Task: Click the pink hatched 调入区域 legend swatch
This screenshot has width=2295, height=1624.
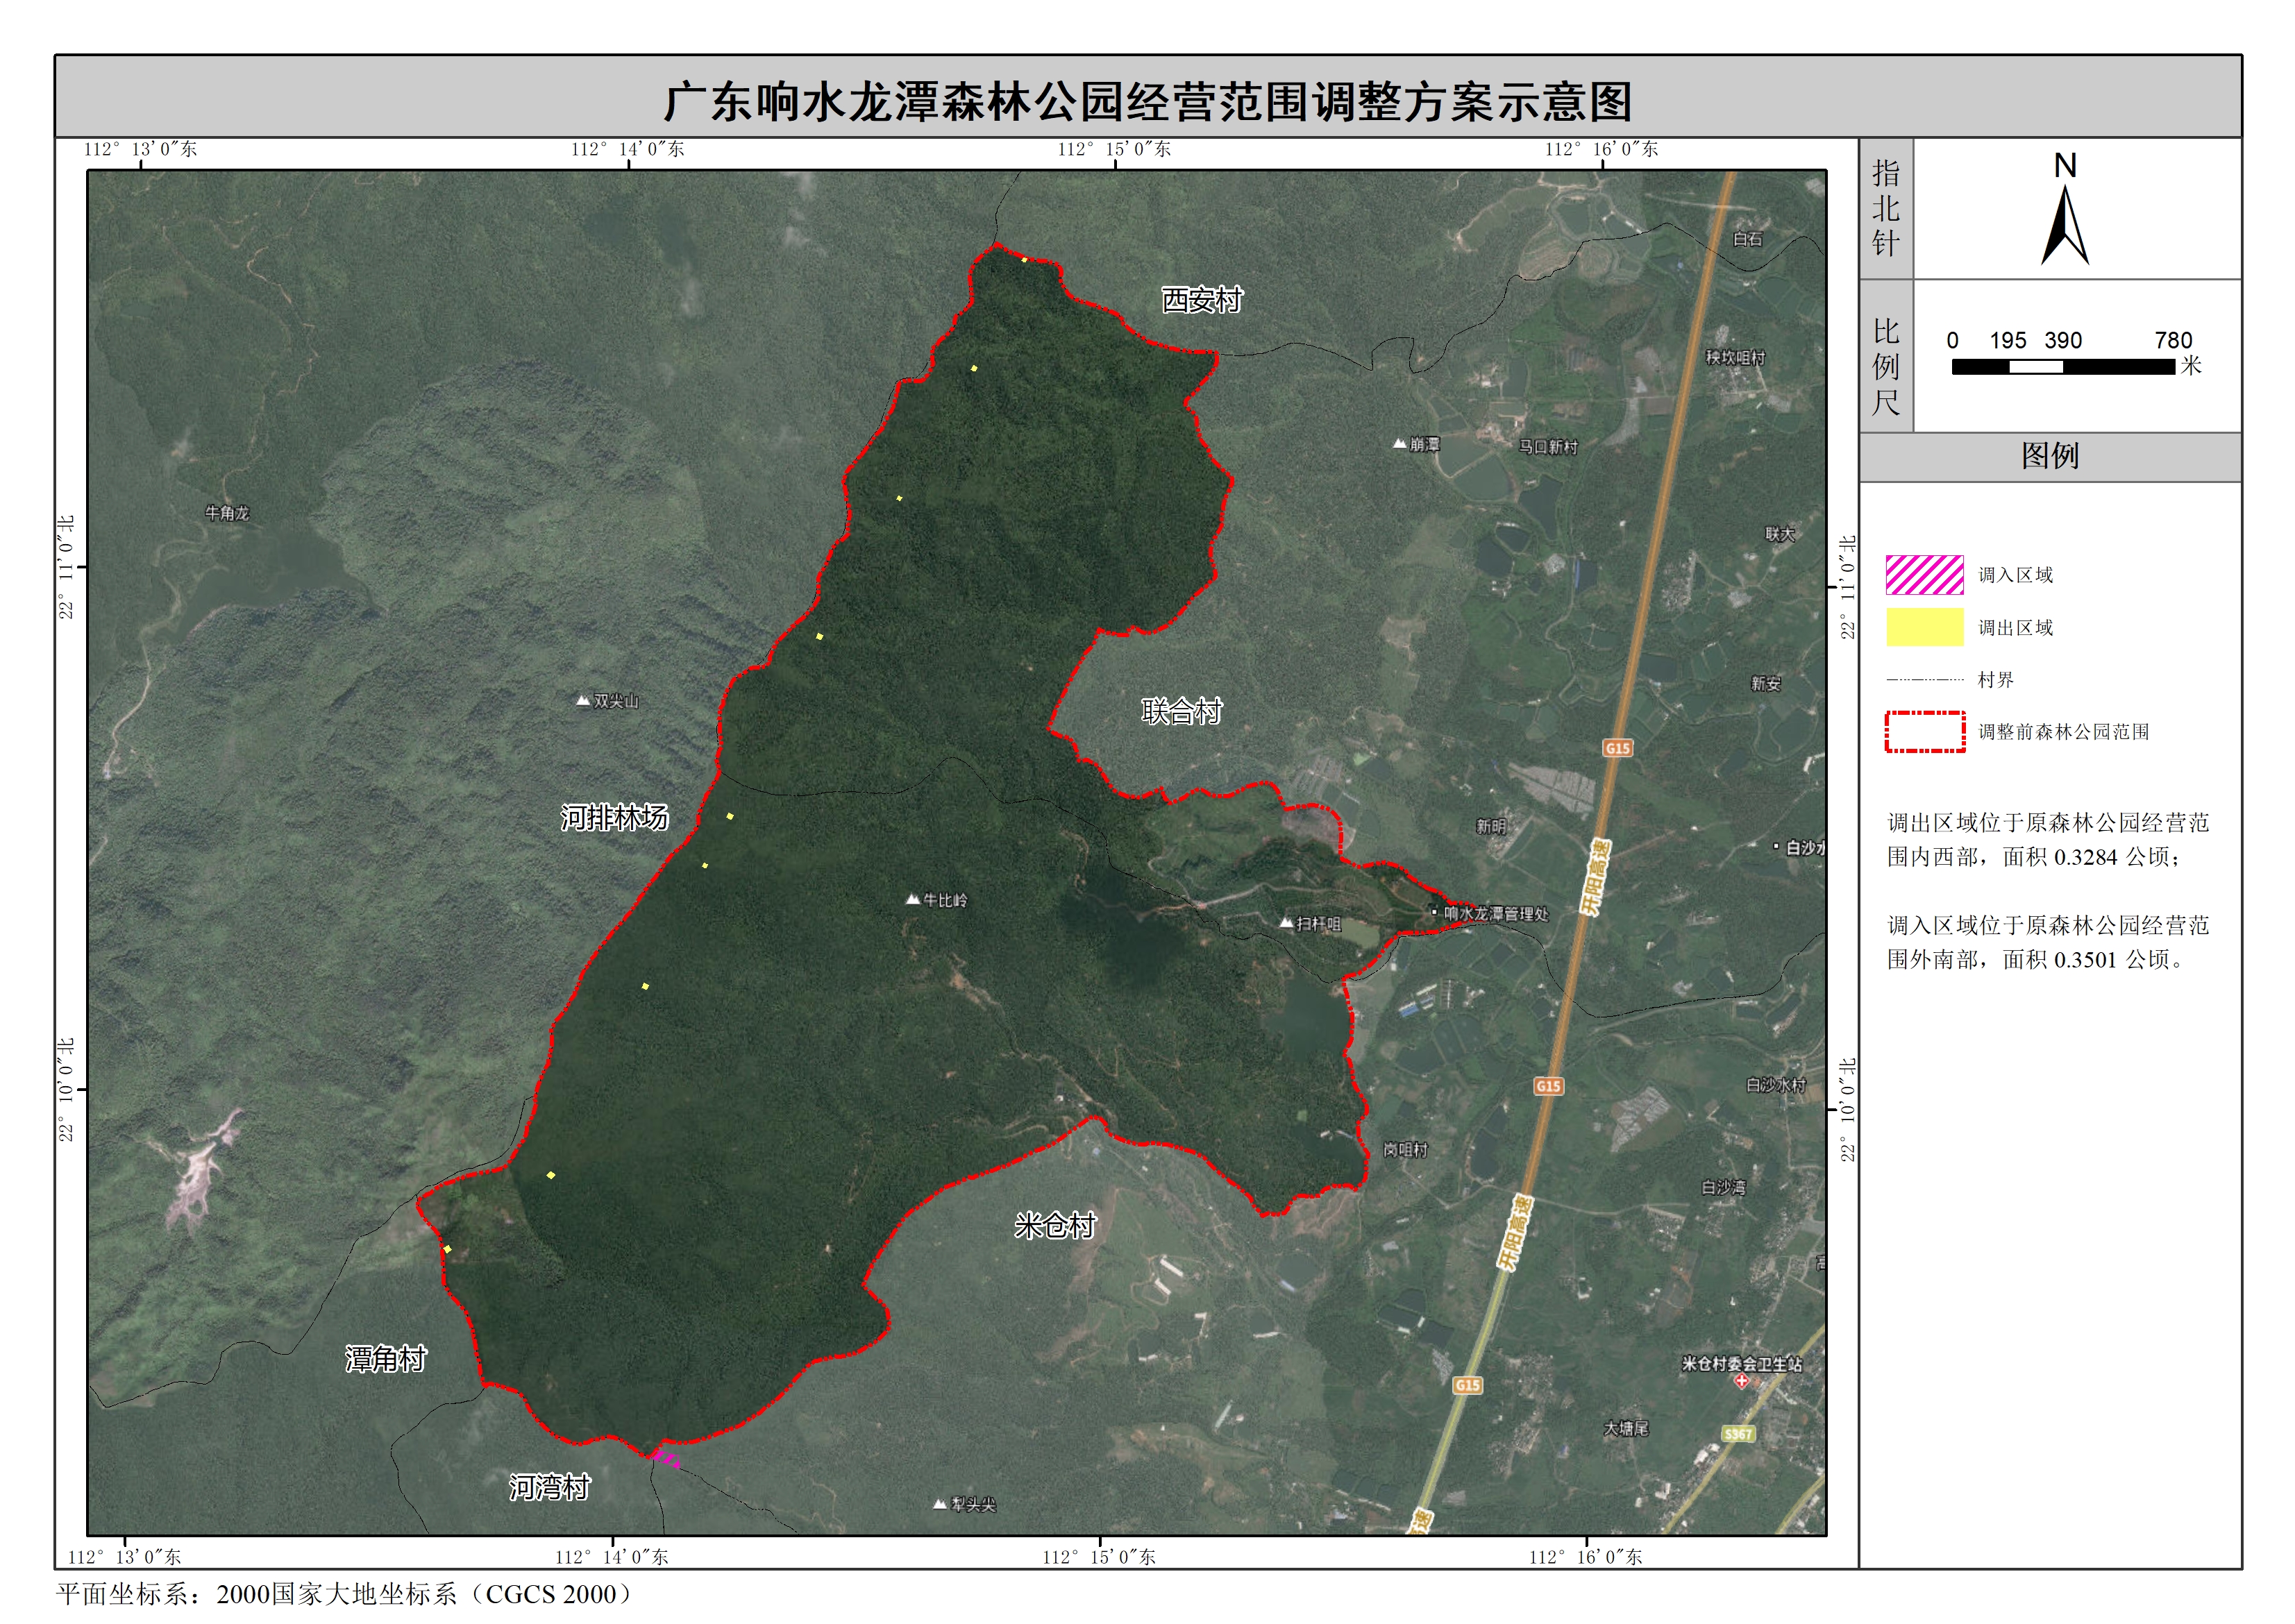Action: click(x=1924, y=574)
